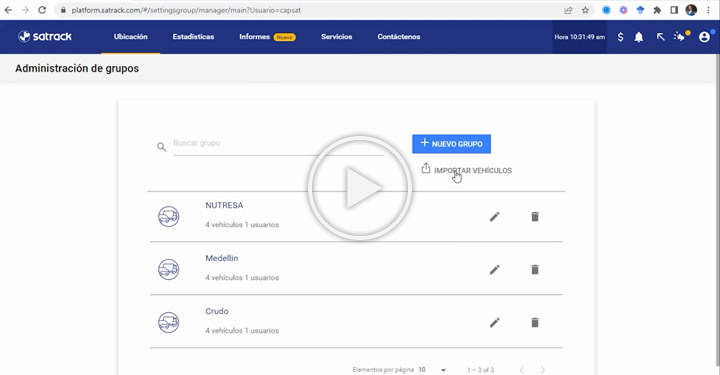Open the browser profile avatar

coord(691,10)
